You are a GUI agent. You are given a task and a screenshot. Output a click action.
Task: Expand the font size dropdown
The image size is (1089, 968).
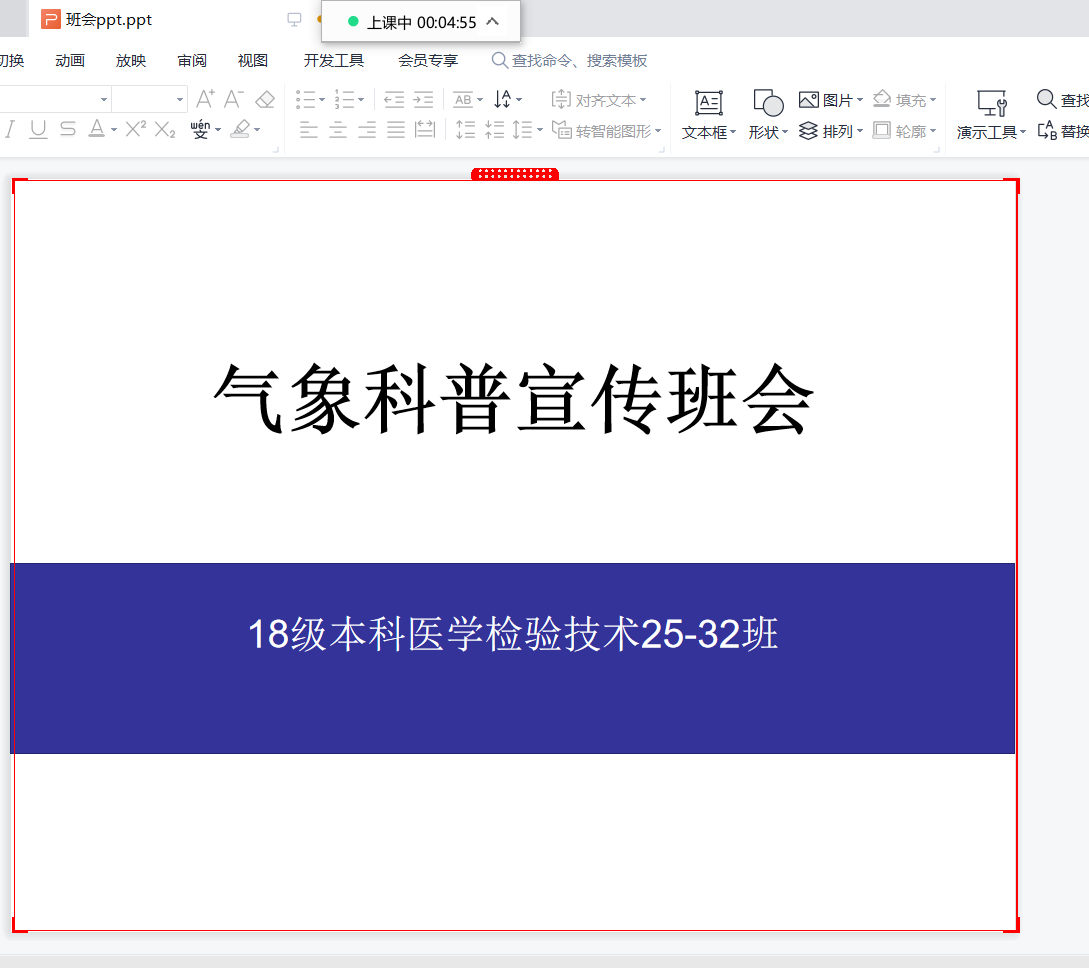coord(180,99)
